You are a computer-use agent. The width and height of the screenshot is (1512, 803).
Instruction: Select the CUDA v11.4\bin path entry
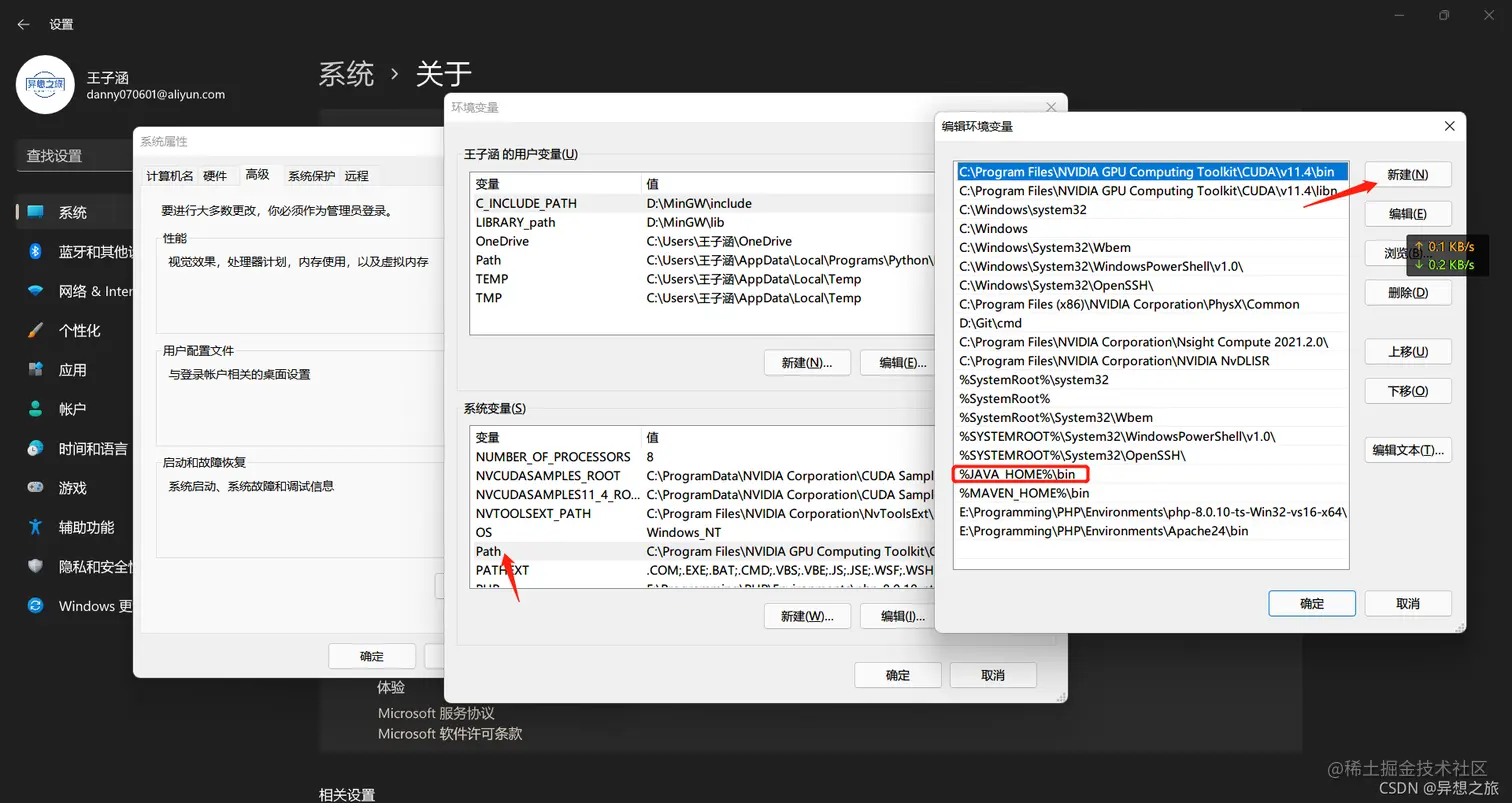(x=1151, y=171)
